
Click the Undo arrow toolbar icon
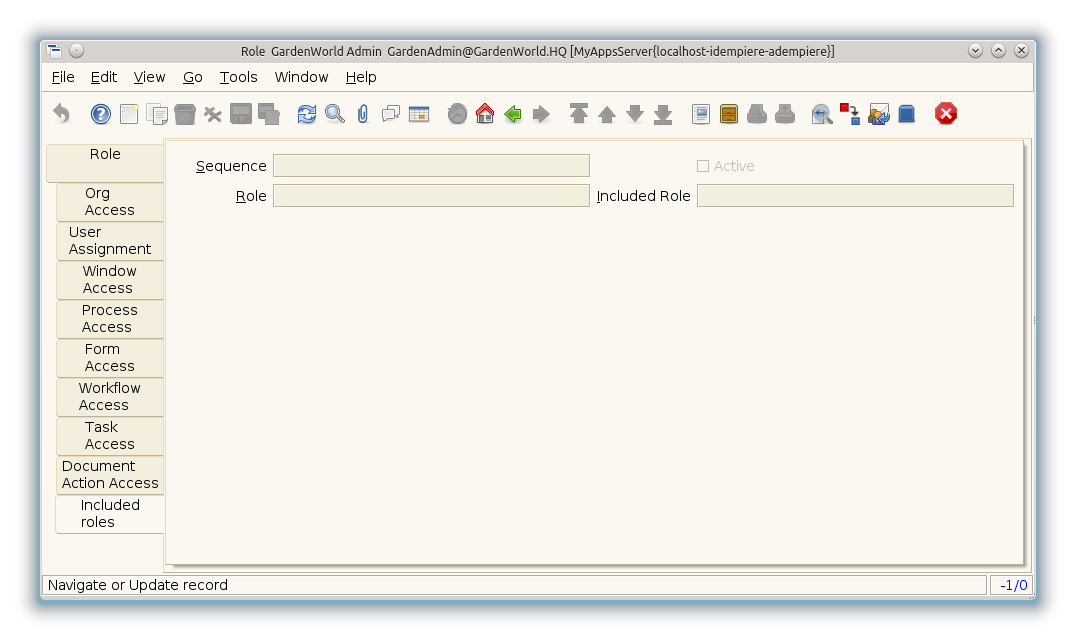pyautogui.click(x=62, y=114)
